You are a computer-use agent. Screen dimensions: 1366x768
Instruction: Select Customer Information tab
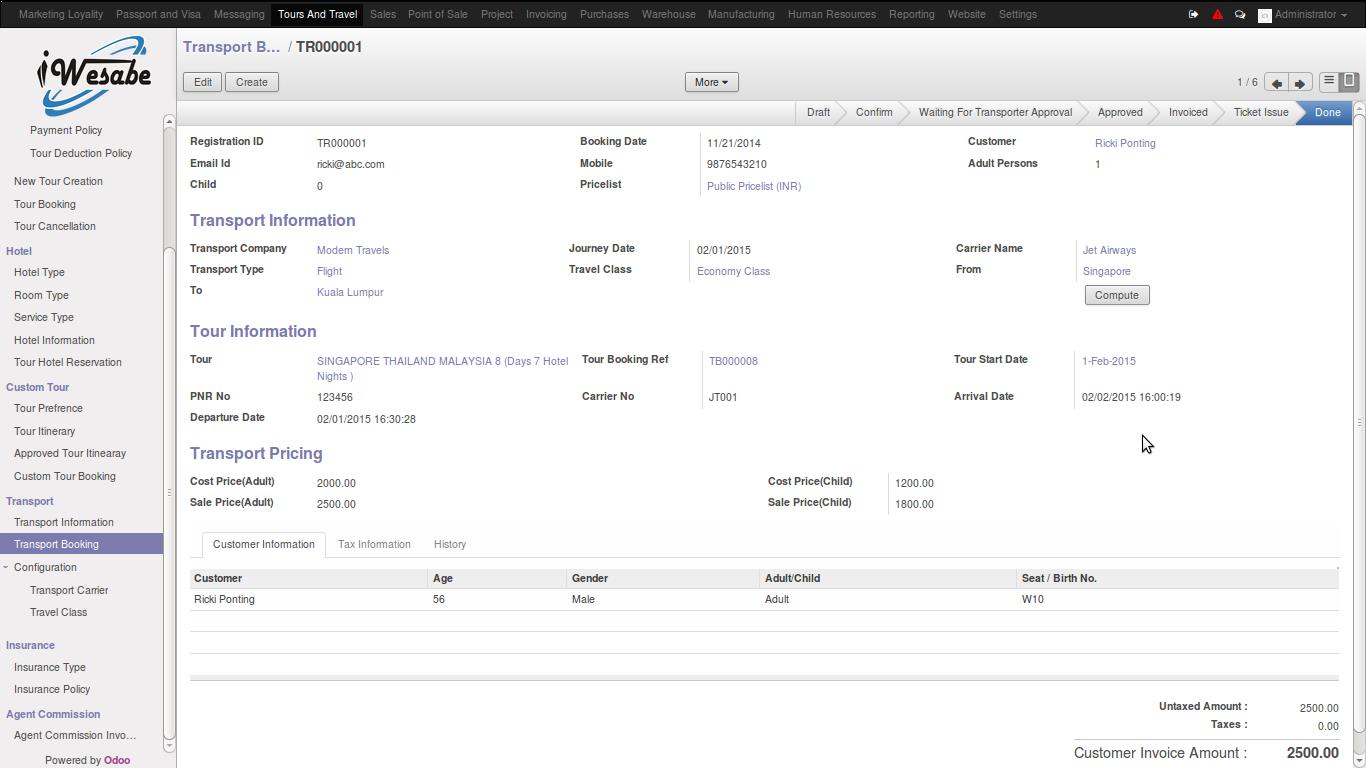coord(263,545)
